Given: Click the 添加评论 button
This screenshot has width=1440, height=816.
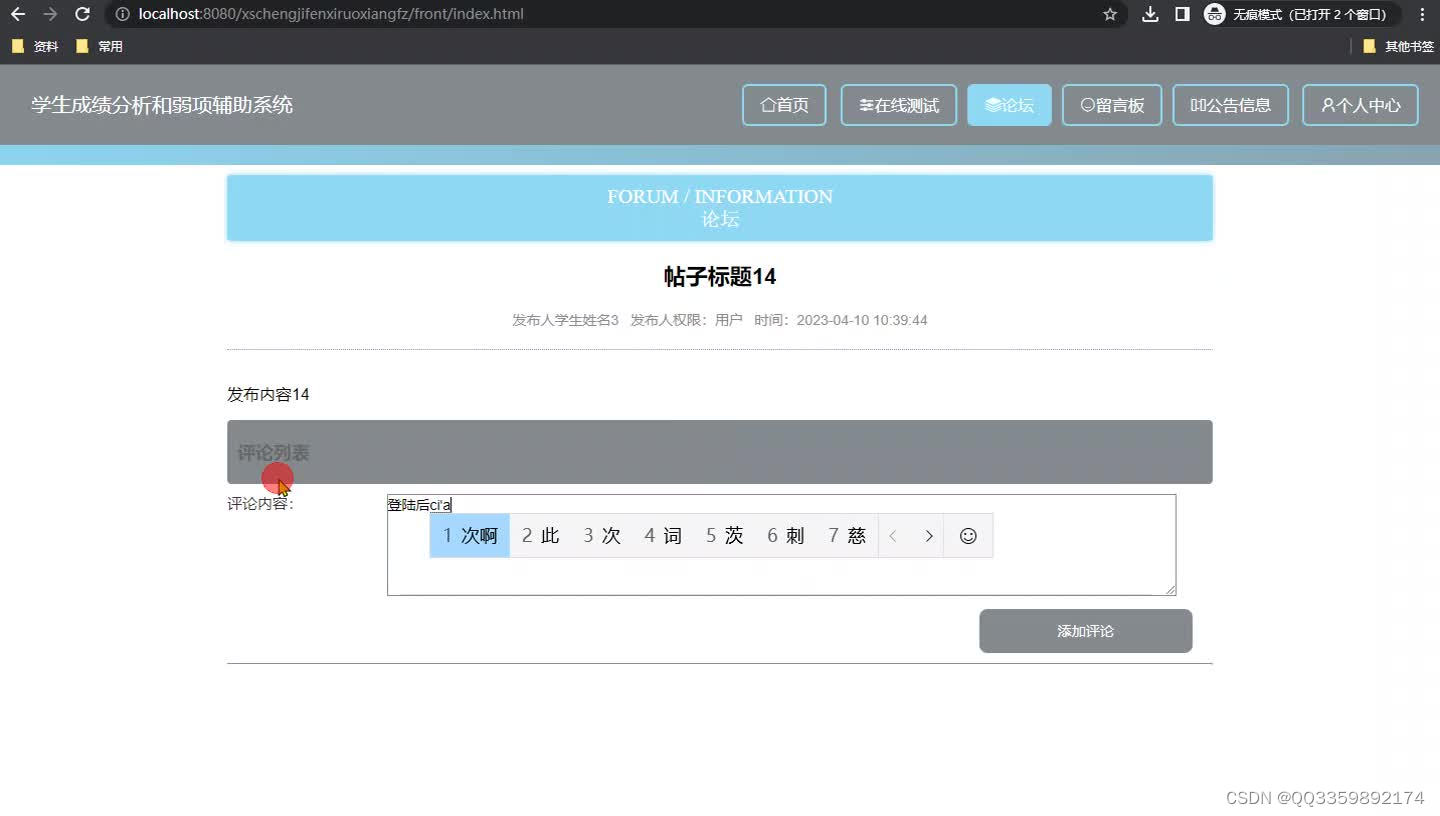Looking at the screenshot, I should coord(1085,631).
